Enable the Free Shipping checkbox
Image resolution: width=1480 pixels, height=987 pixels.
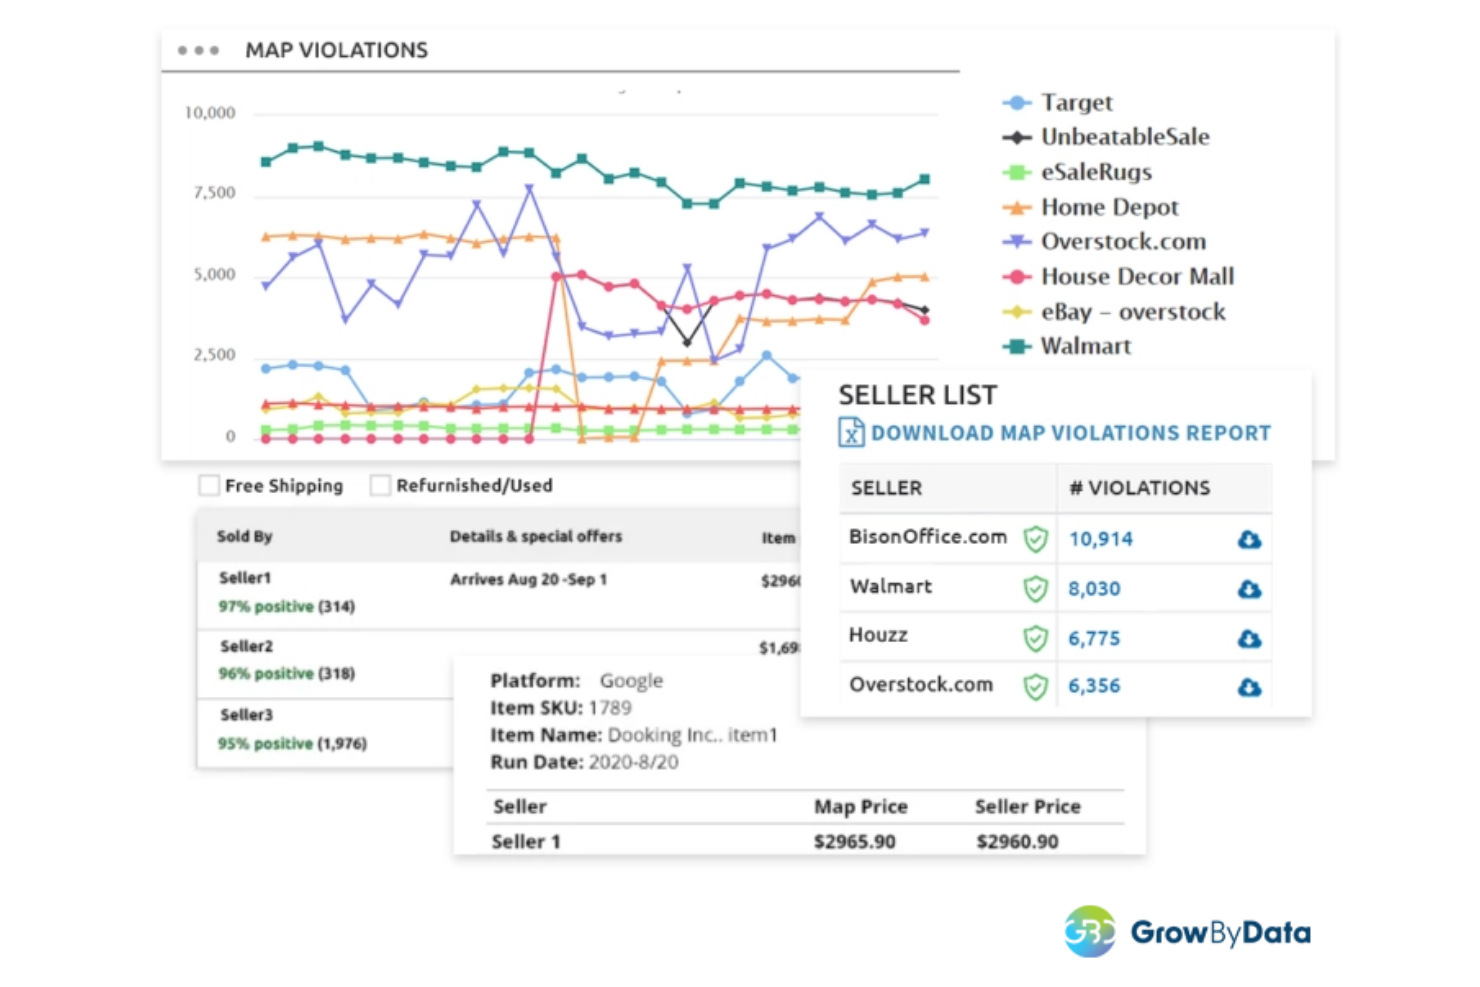[x=209, y=485]
